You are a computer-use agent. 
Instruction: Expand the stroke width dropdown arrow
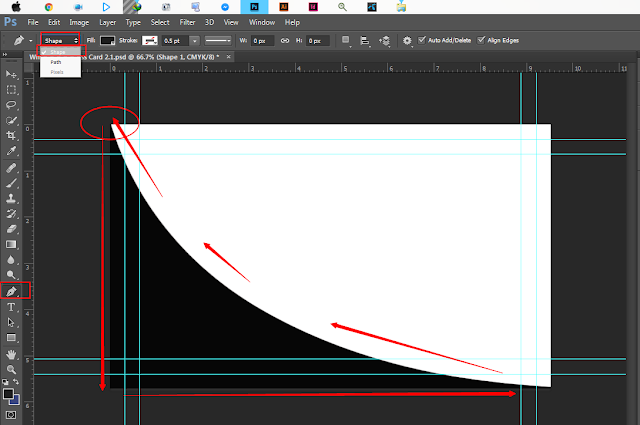click(195, 40)
